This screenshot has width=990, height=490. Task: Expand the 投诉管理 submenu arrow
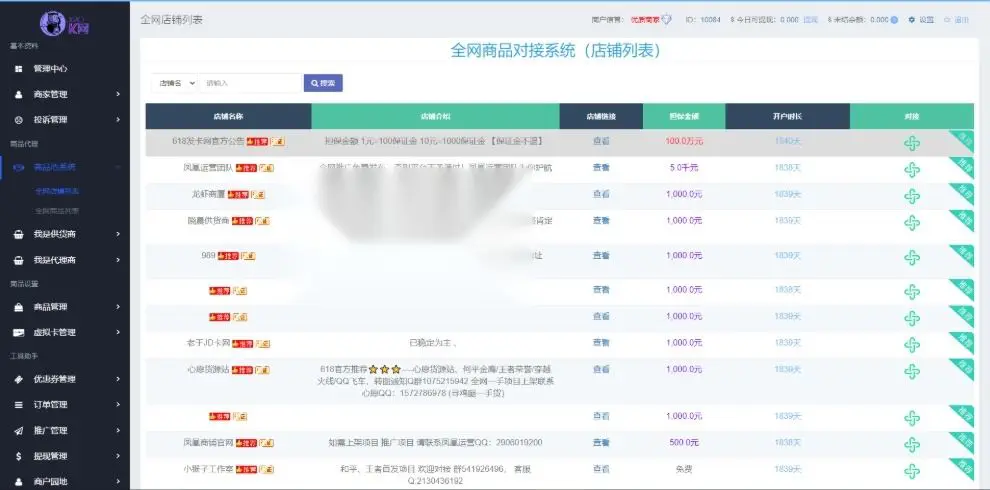coord(118,119)
